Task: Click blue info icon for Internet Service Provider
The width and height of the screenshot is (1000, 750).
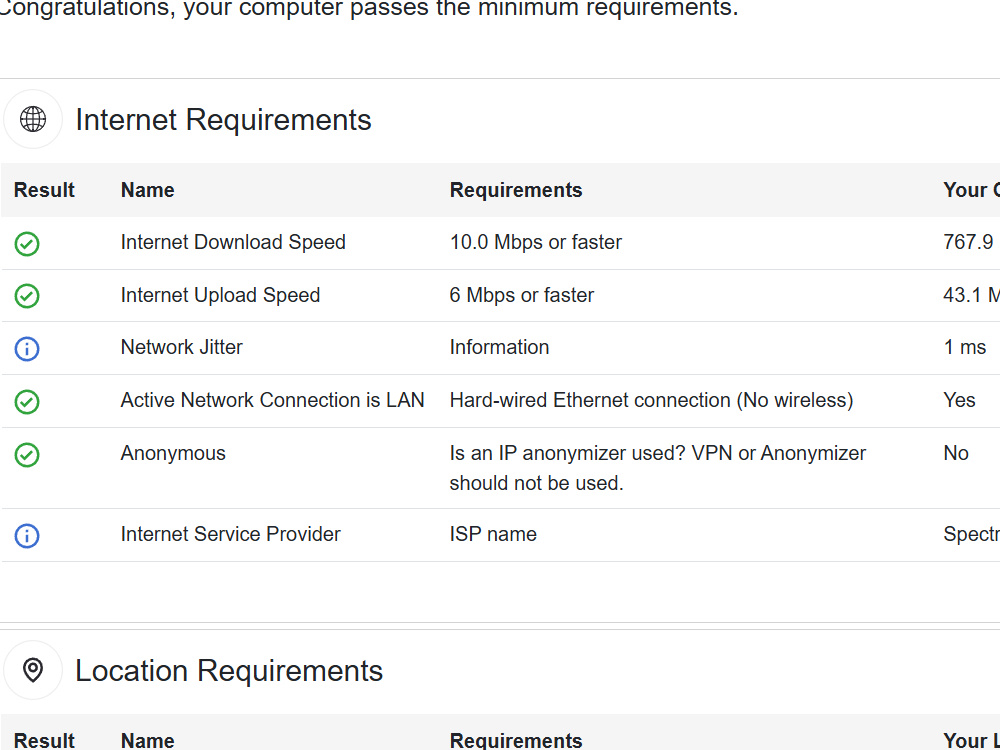Action: 27,536
